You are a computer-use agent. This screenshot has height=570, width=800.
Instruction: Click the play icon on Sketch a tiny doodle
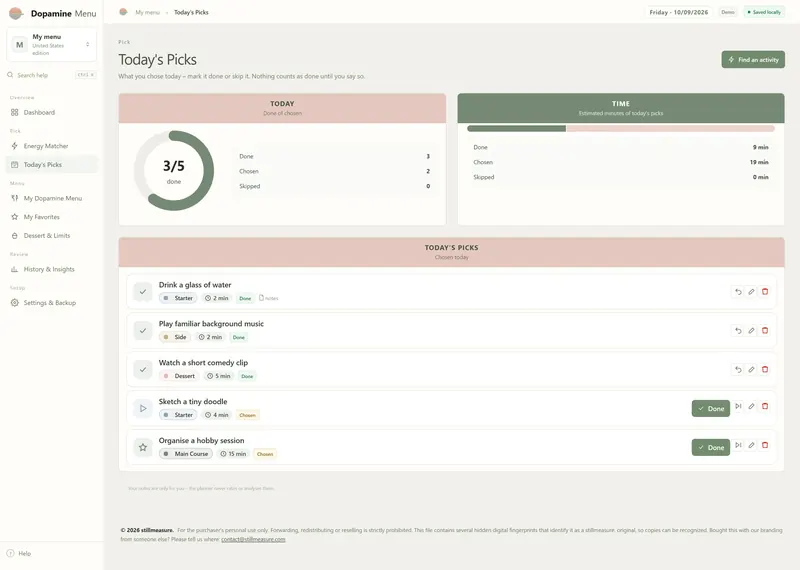(143, 408)
